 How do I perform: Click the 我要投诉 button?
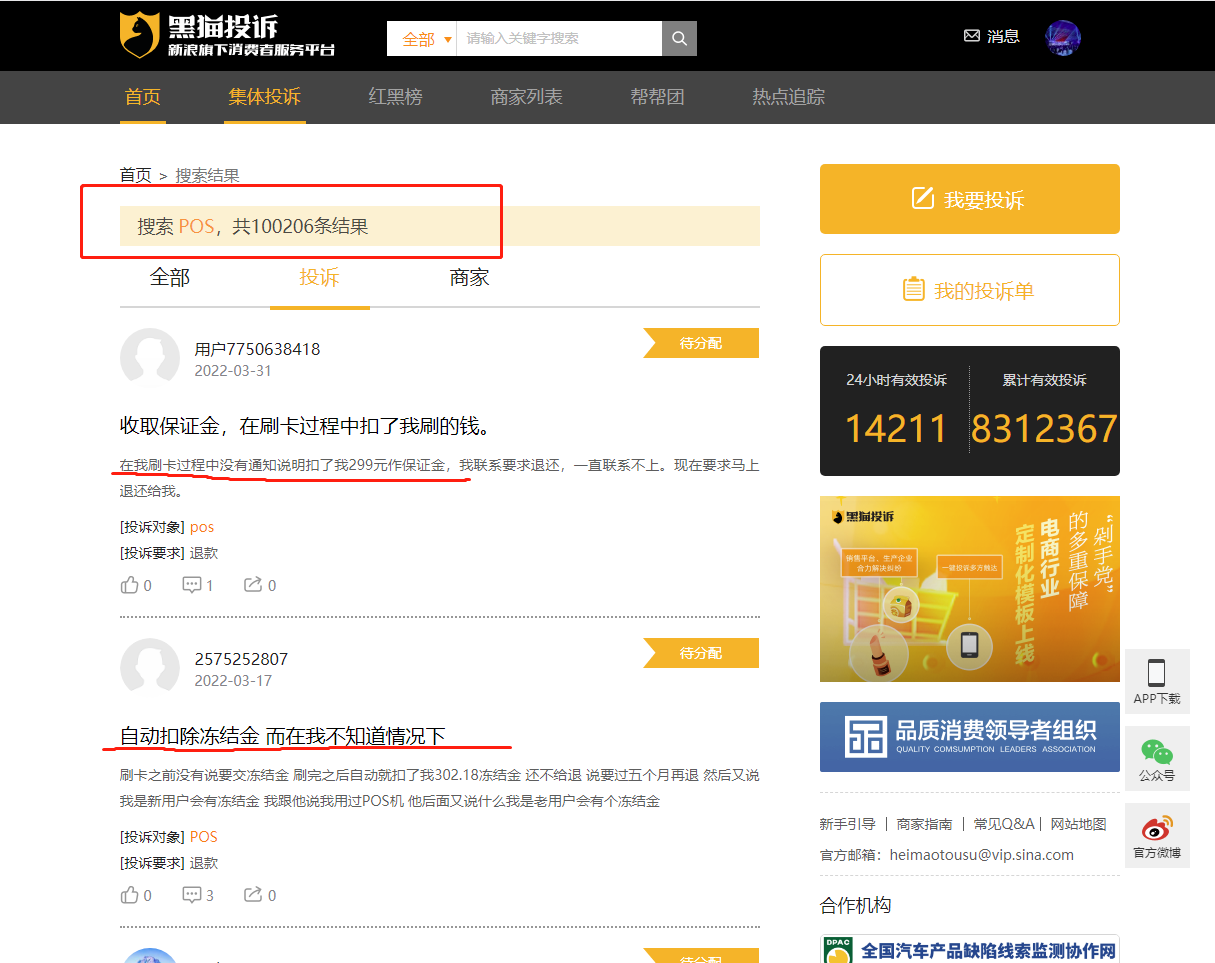point(970,199)
